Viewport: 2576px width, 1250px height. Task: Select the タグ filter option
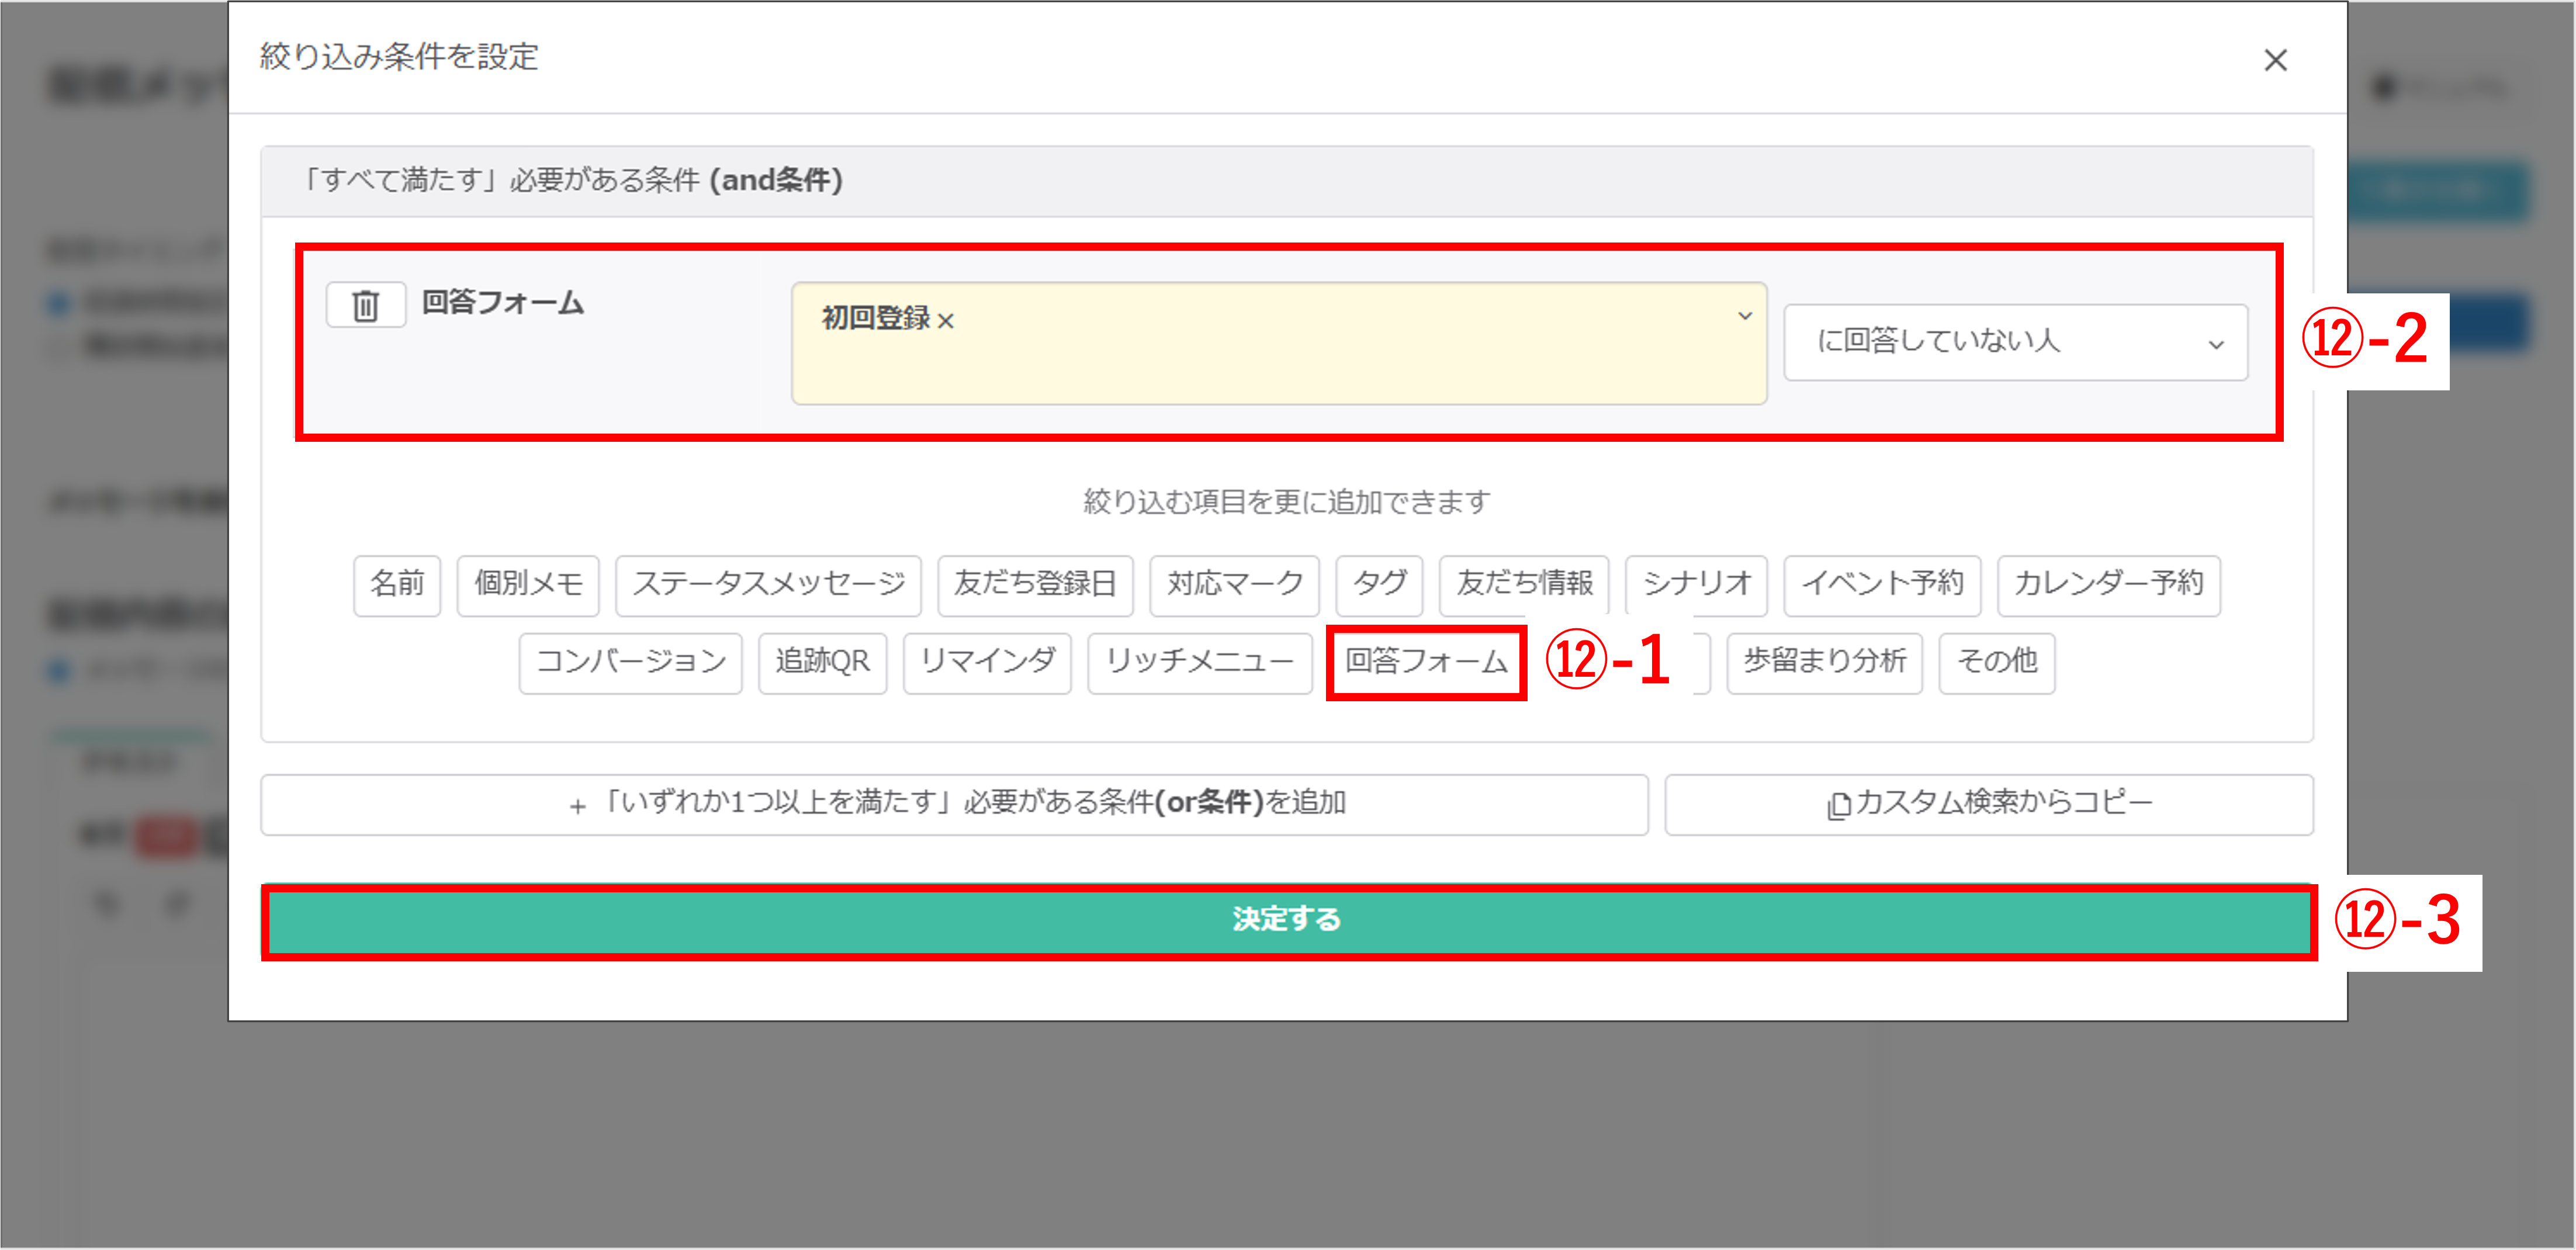pos(1379,584)
